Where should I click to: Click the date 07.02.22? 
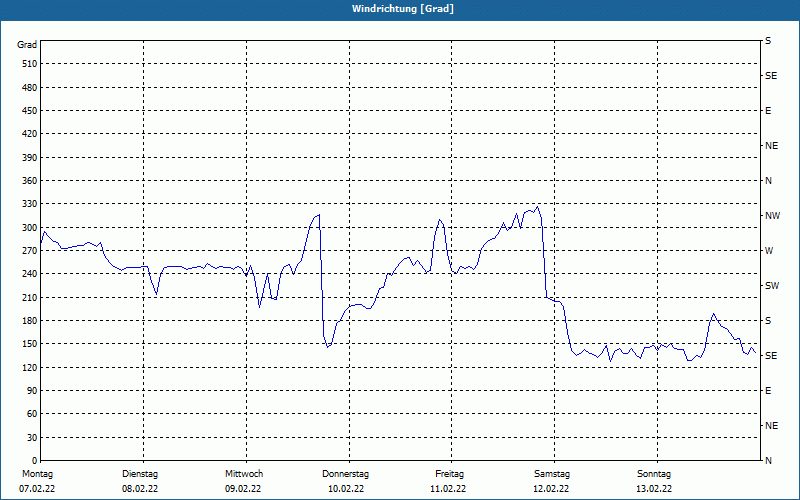click(37, 489)
